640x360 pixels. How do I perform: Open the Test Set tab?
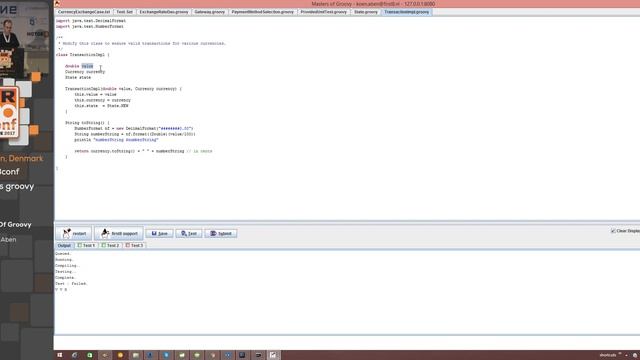124,12
